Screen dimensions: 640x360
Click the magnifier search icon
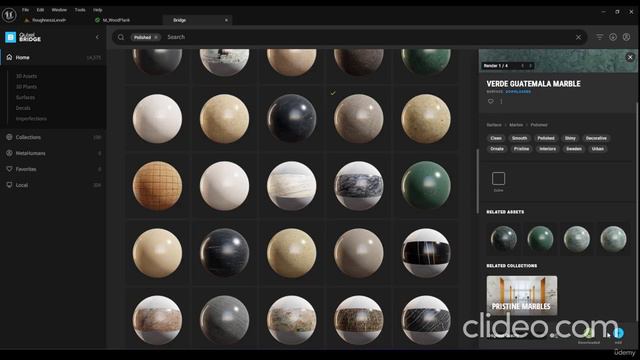coord(121,37)
